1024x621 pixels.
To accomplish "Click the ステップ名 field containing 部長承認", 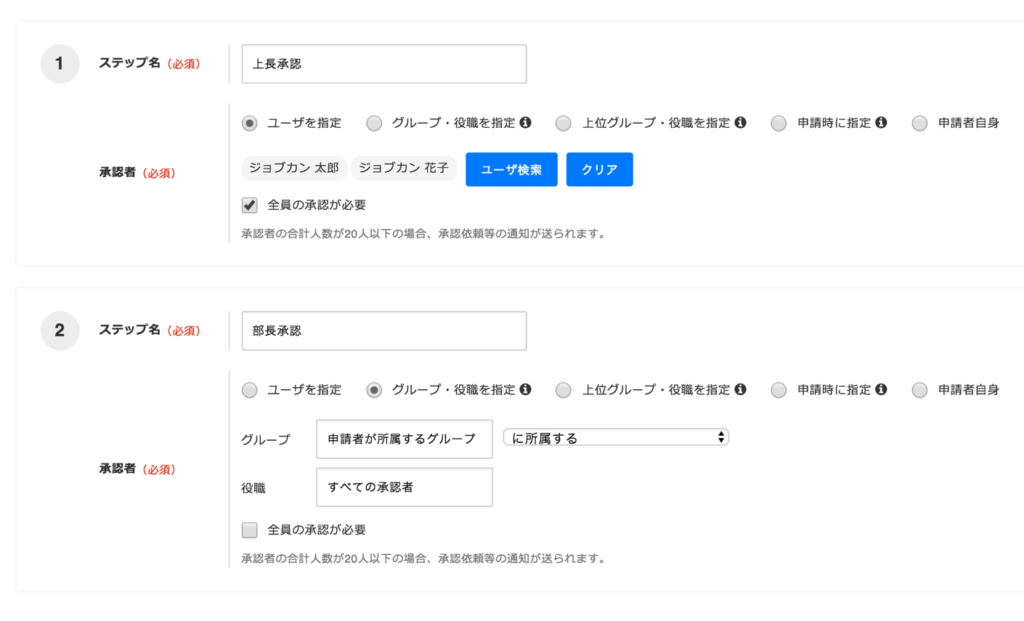I will point(383,330).
